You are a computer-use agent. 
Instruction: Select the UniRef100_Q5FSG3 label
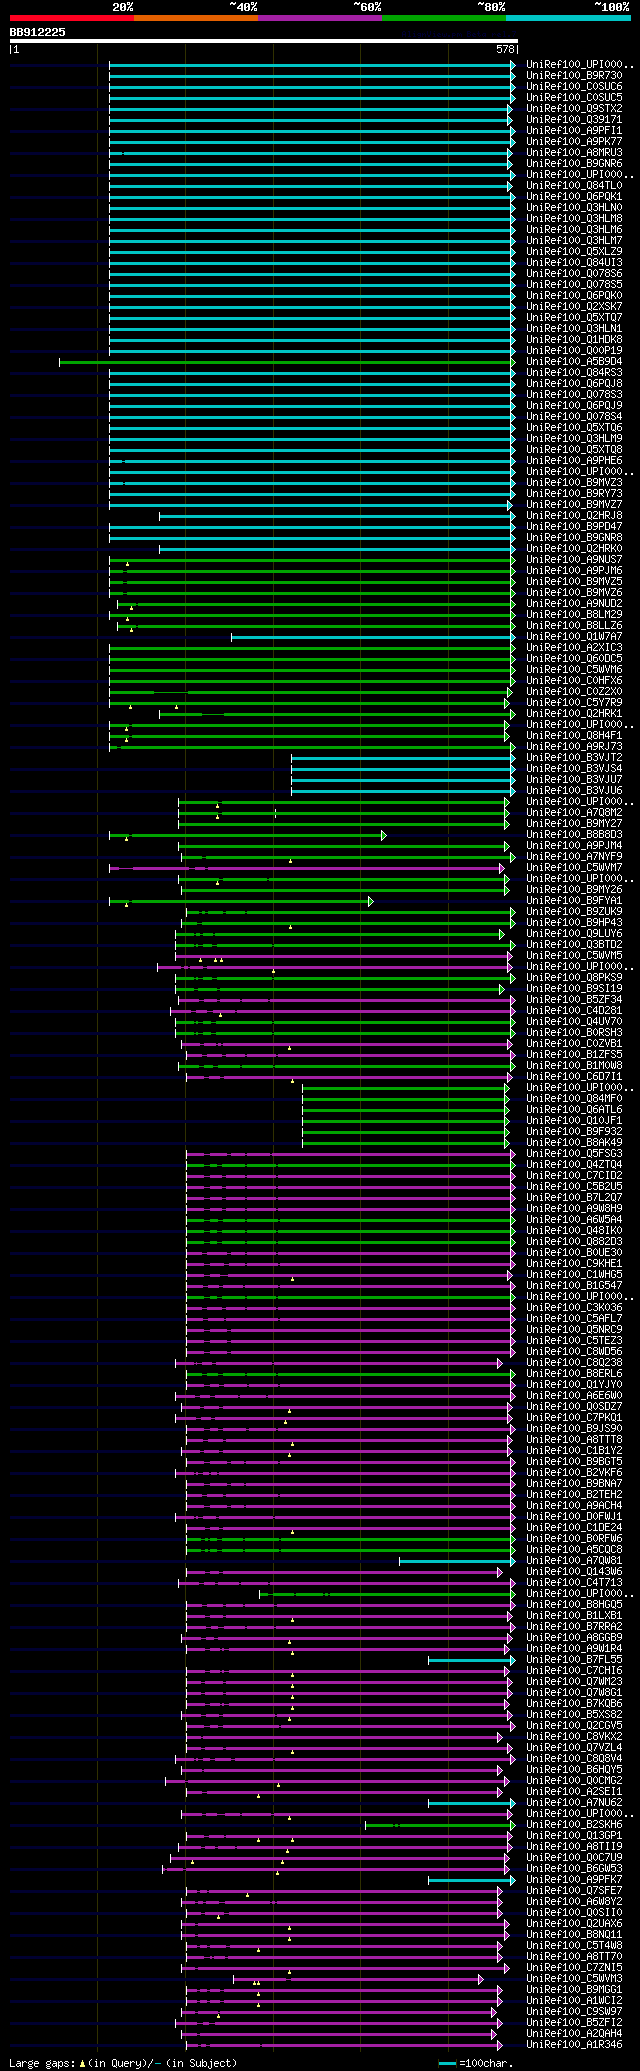pyautogui.click(x=574, y=1153)
